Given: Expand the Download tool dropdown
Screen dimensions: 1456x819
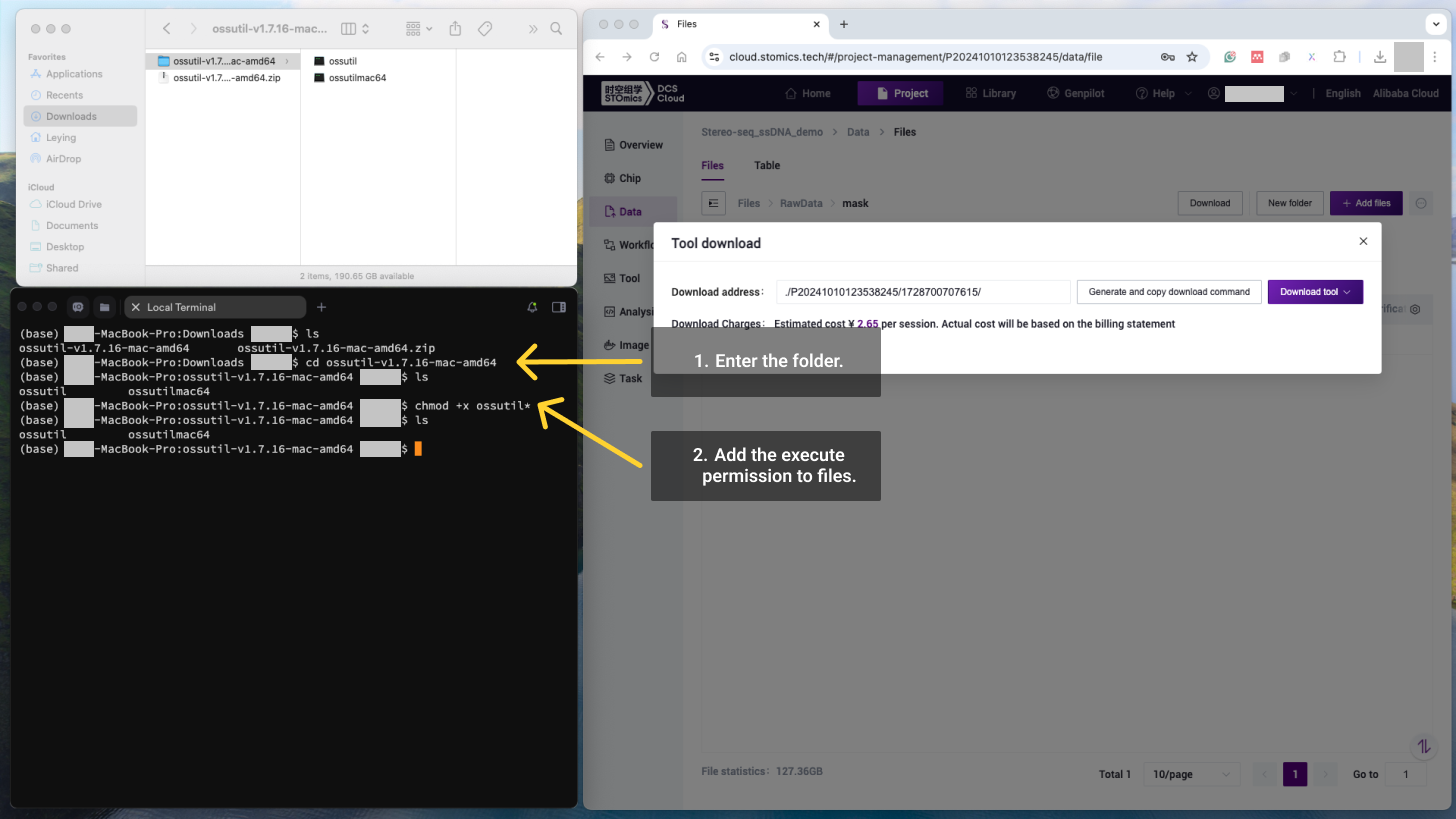Looking at the screenshot, I should click(x=1315, y=292).
